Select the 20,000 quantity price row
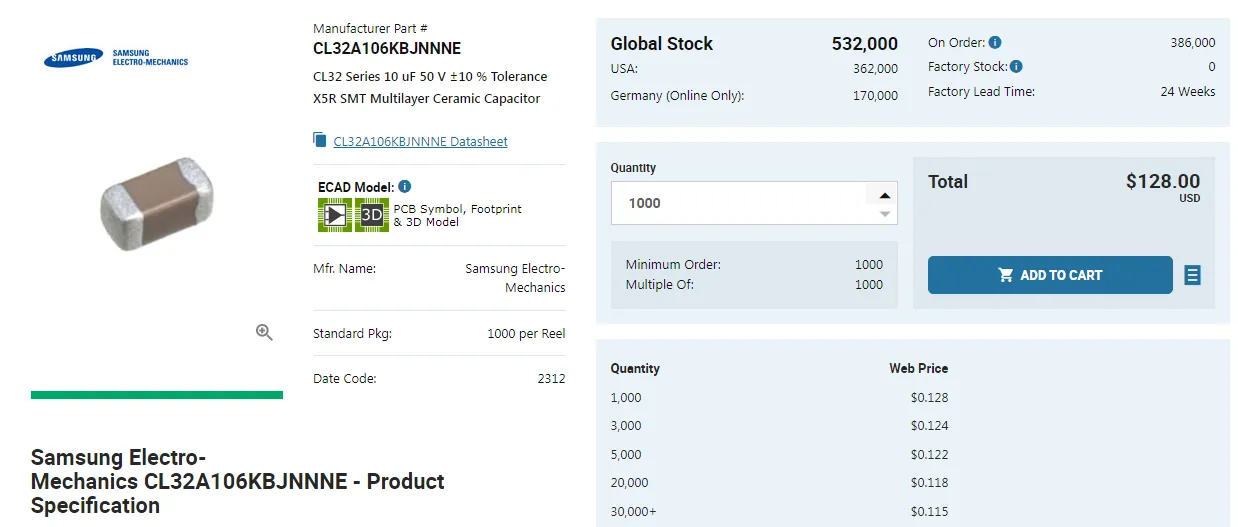The height and width of the screenshot is (527, 1238). click(779, 483)
